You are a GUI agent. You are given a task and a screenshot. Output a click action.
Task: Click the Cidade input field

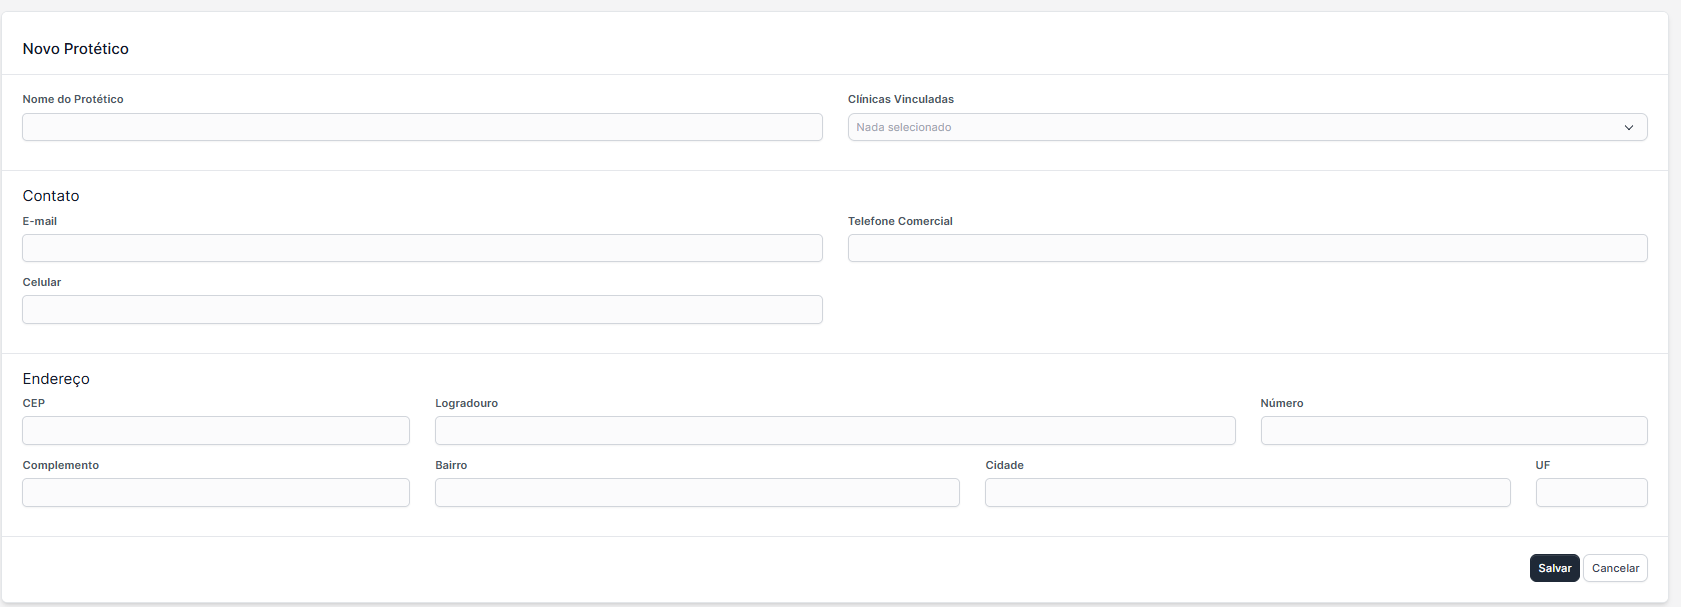(x=1247, y=493)
